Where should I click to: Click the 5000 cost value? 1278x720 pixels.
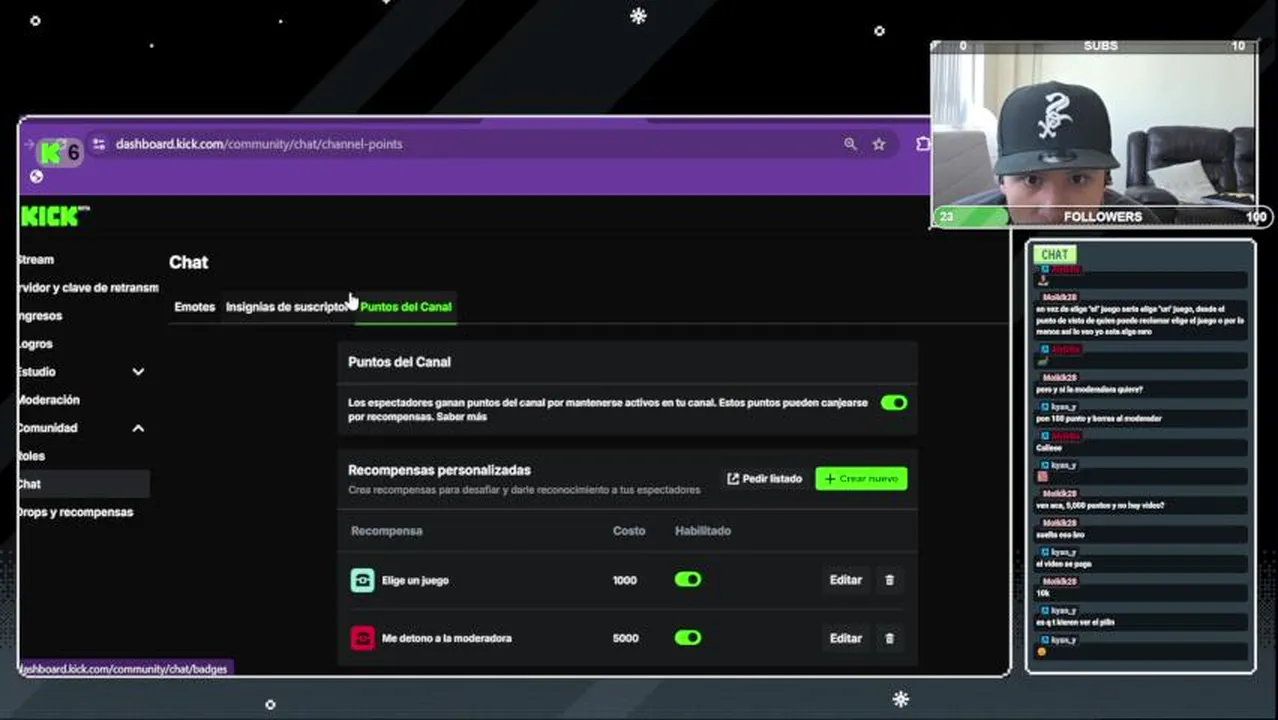625,638
